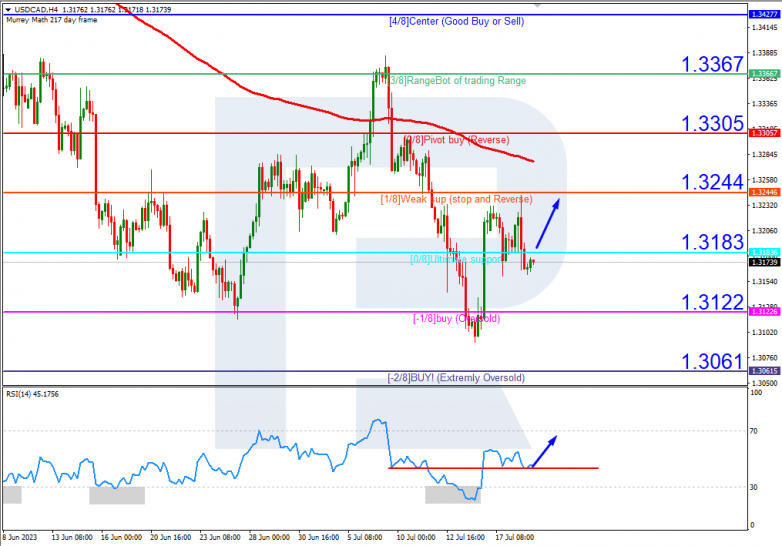Select the red horizontal line in RSI panel

(x=493, y=468)
